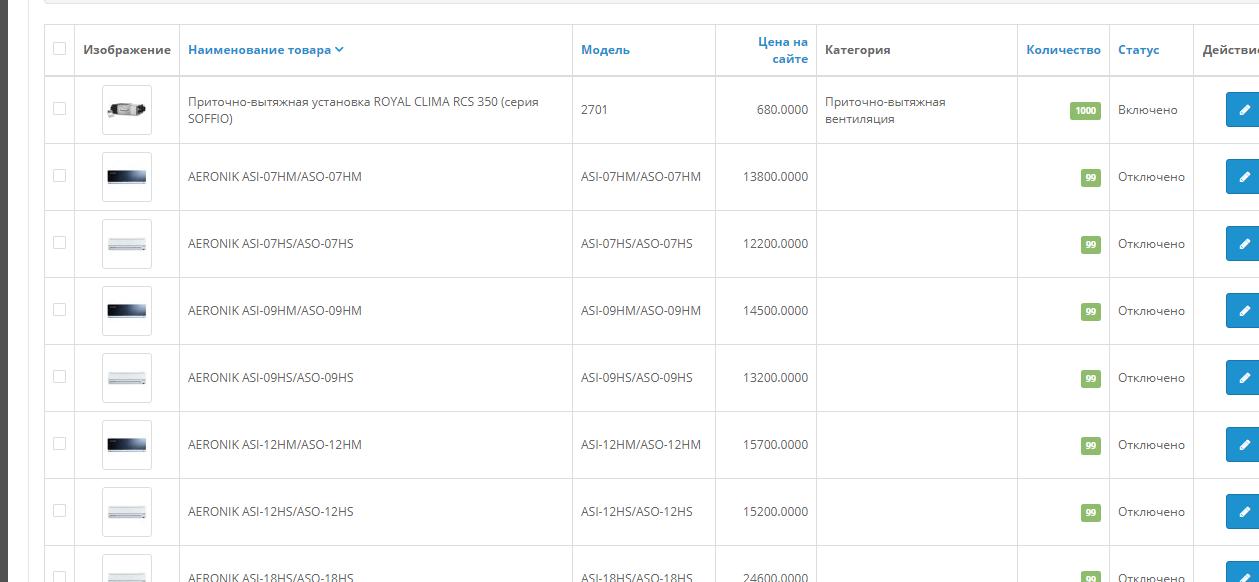
Task: Click price 15200.0000
Action: pos(776,512)
